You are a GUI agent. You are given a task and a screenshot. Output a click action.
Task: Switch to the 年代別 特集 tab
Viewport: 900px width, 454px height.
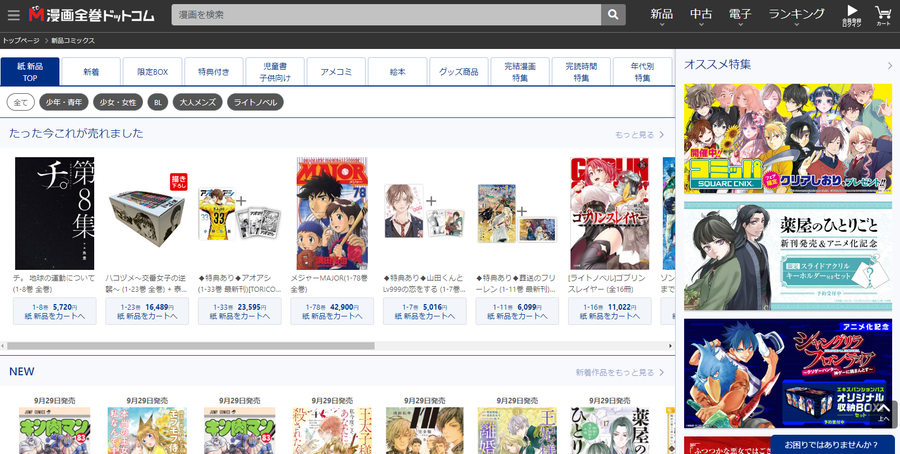(x=642, y=72)
